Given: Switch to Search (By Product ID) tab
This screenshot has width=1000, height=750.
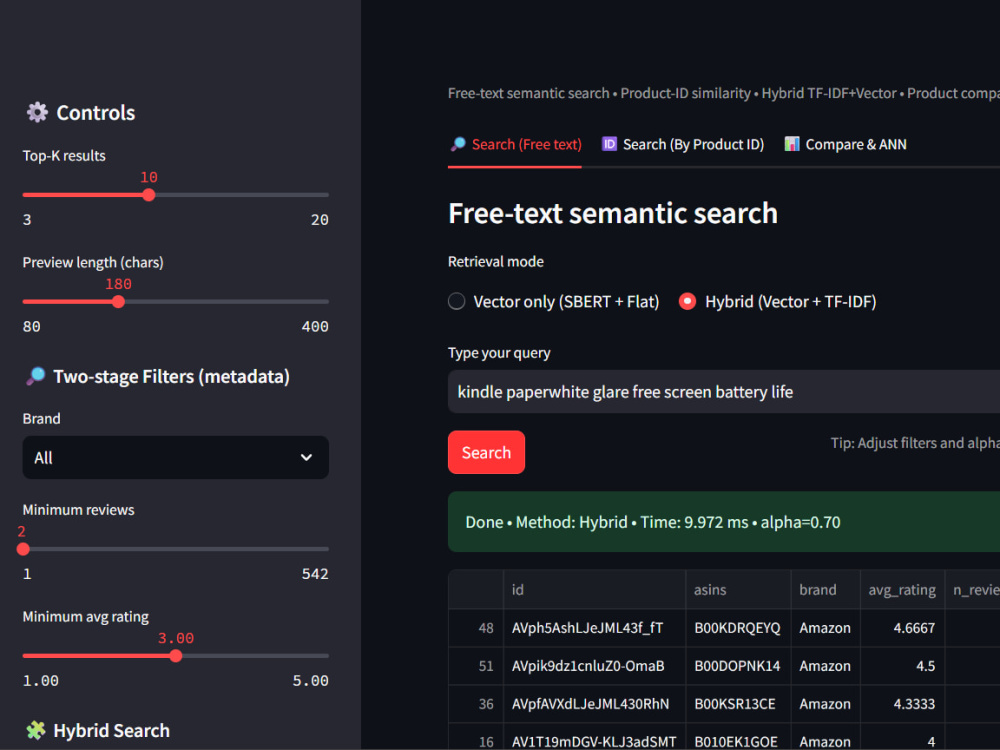Looking at the screenshot, I should click(x=683, y=145).
